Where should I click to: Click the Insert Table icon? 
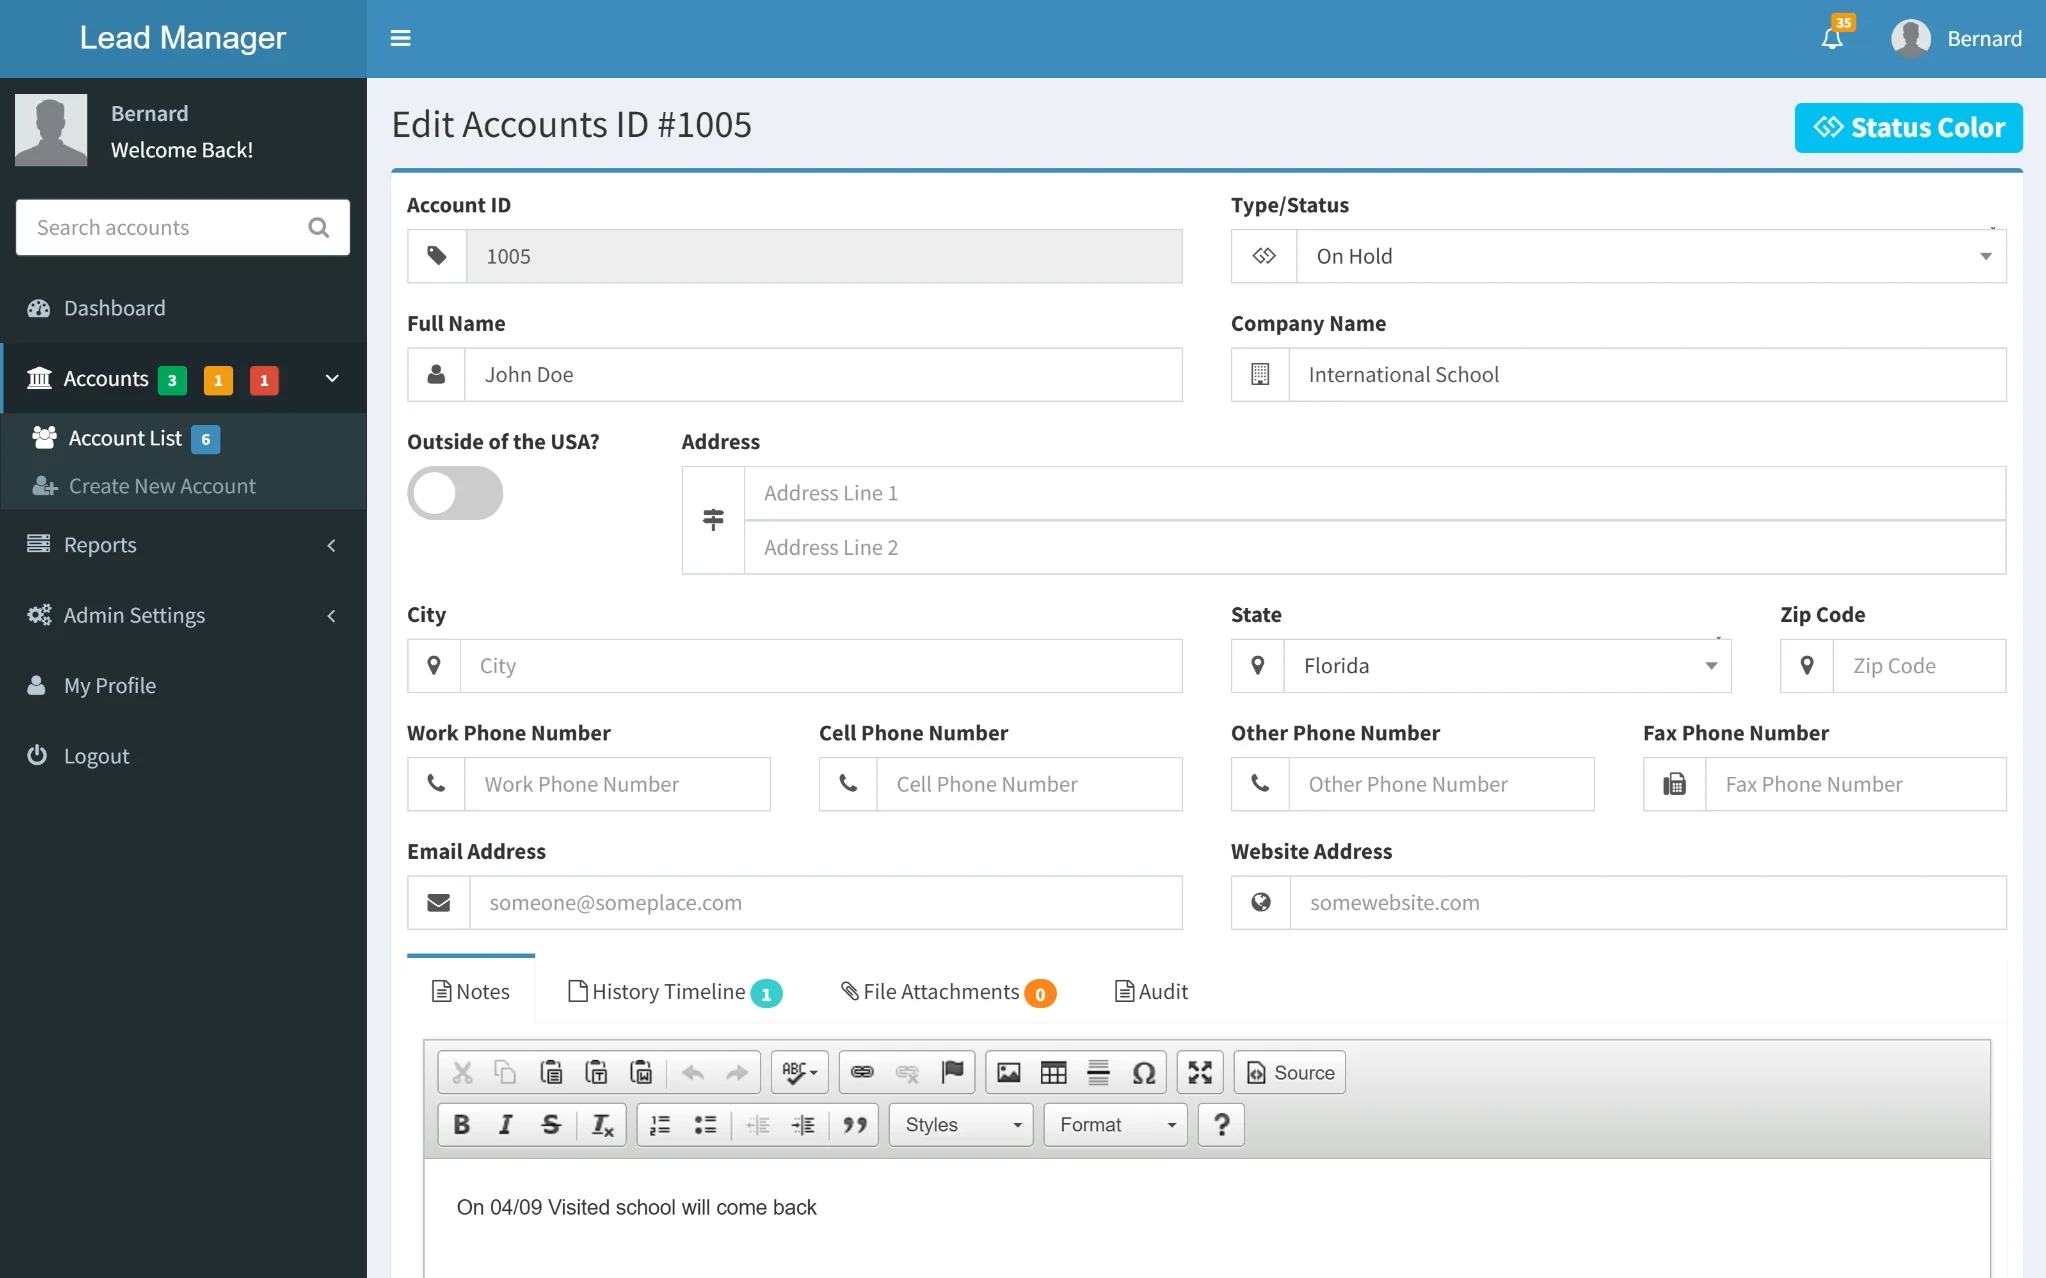tap(1054, 1072)
